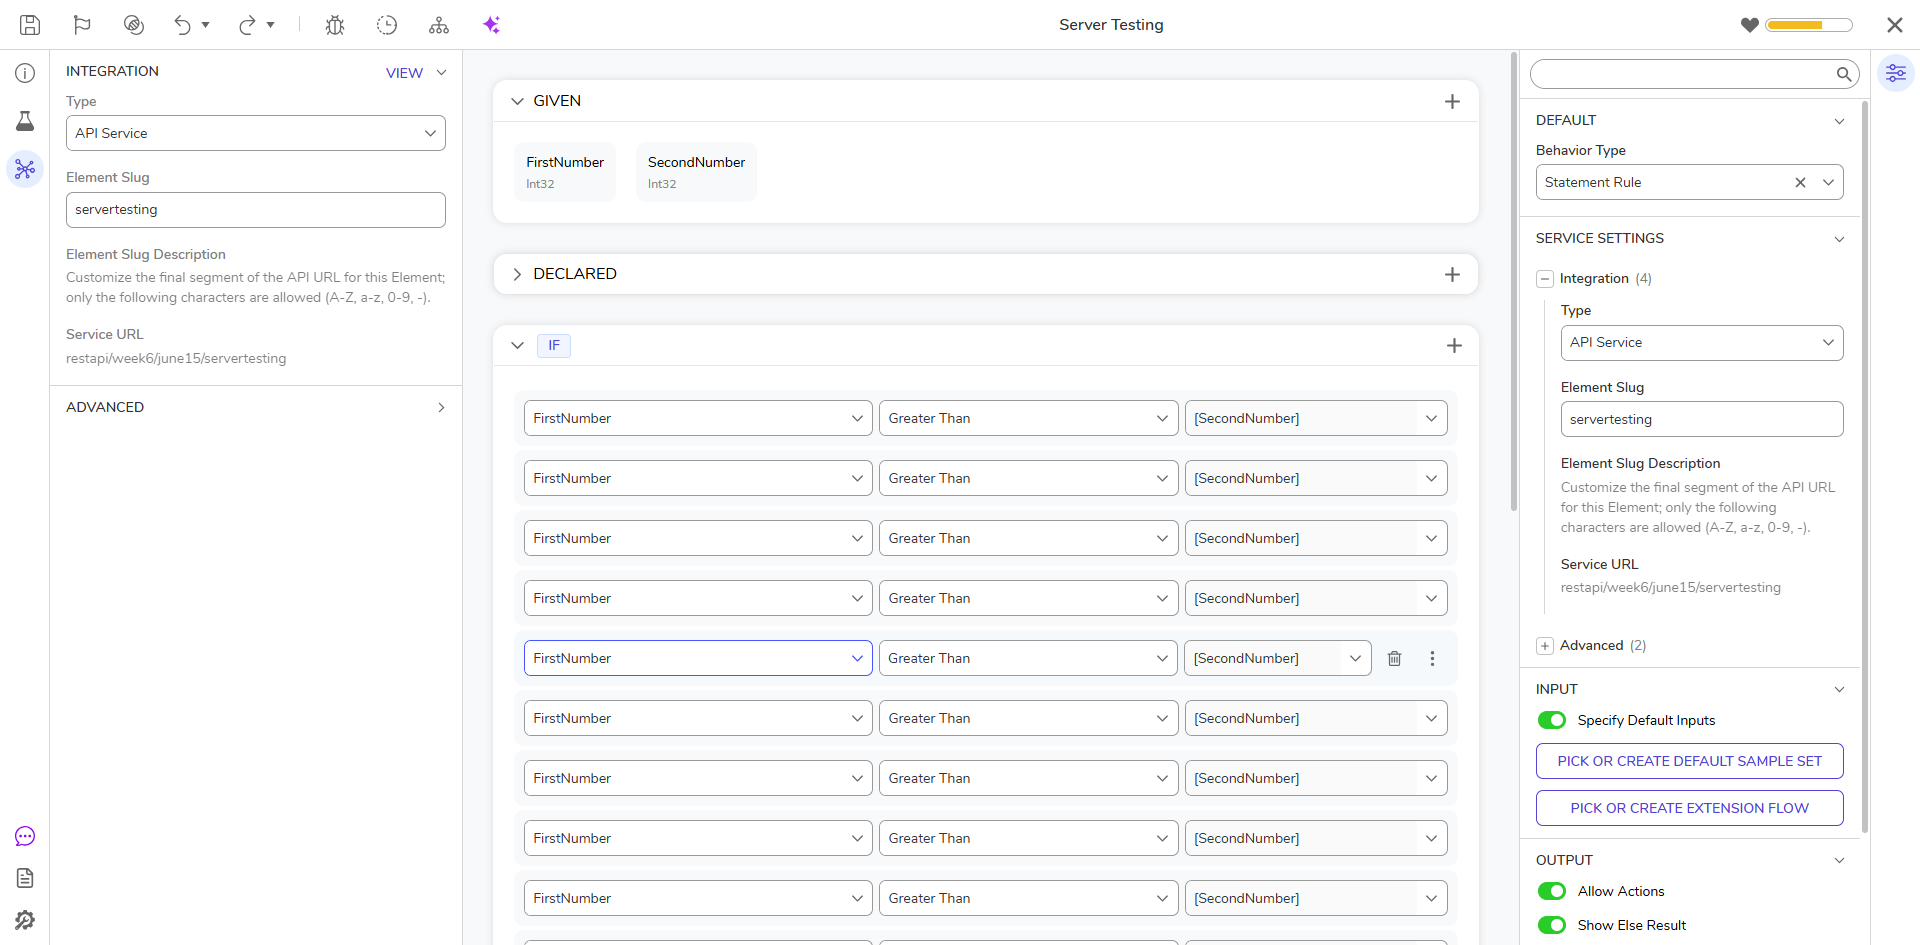This screenshot has width=1920, height=945.
Task: Add a new condition to IF section
Action: pos(1454,345)
